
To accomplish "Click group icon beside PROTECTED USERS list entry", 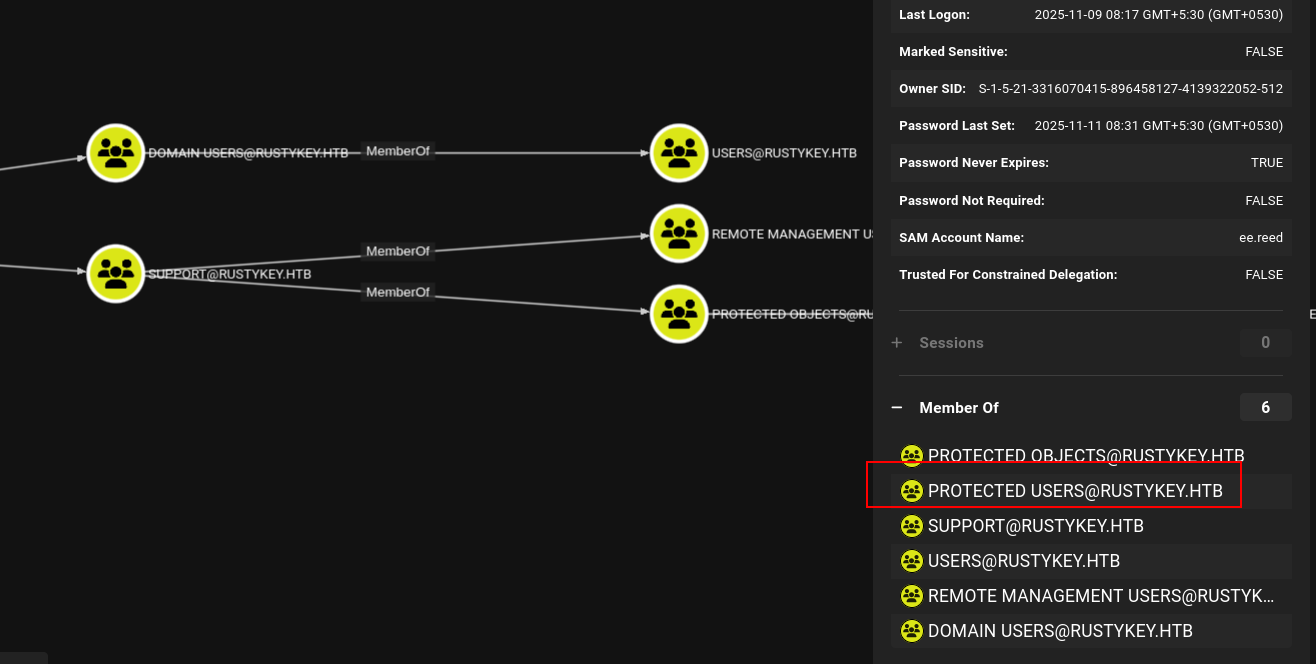I will click(x=911, y=491).
